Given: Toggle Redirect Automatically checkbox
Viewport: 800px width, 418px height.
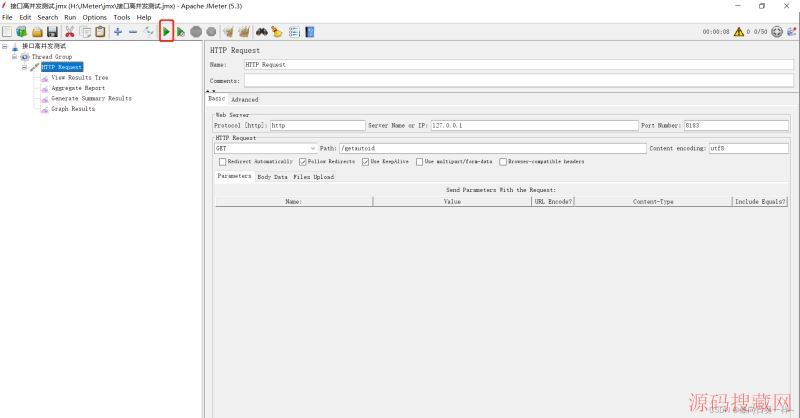Looking at the screenshot, I should point(222,162).
